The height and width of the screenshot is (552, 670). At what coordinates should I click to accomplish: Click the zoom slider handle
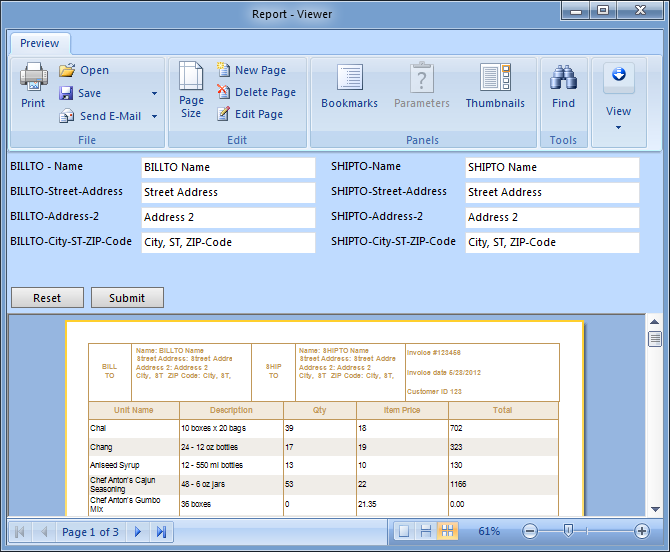[568, 531]
